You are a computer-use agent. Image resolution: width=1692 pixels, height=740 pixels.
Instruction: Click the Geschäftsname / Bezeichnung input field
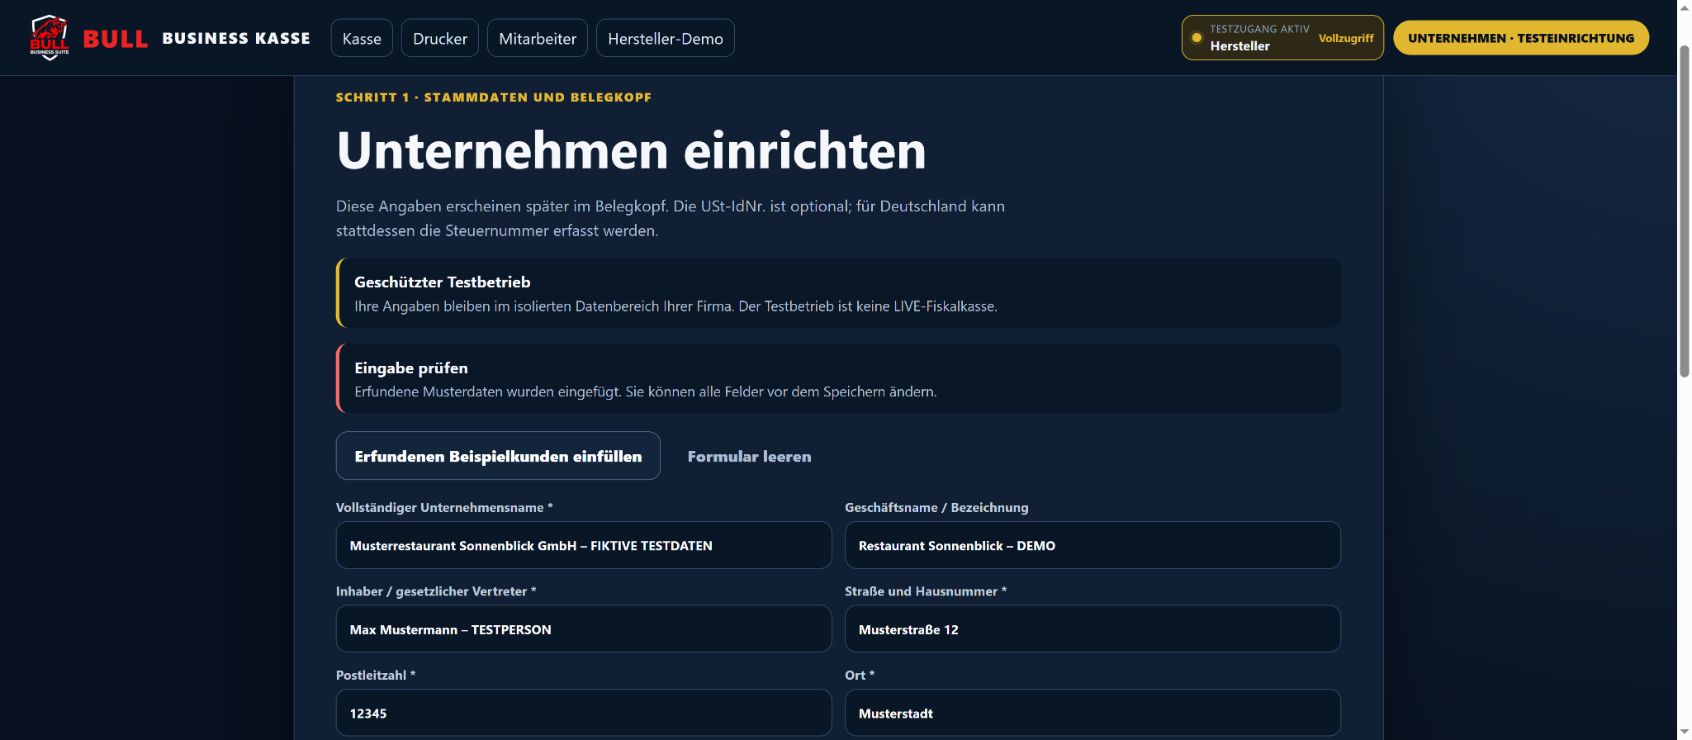(1092, 545)
